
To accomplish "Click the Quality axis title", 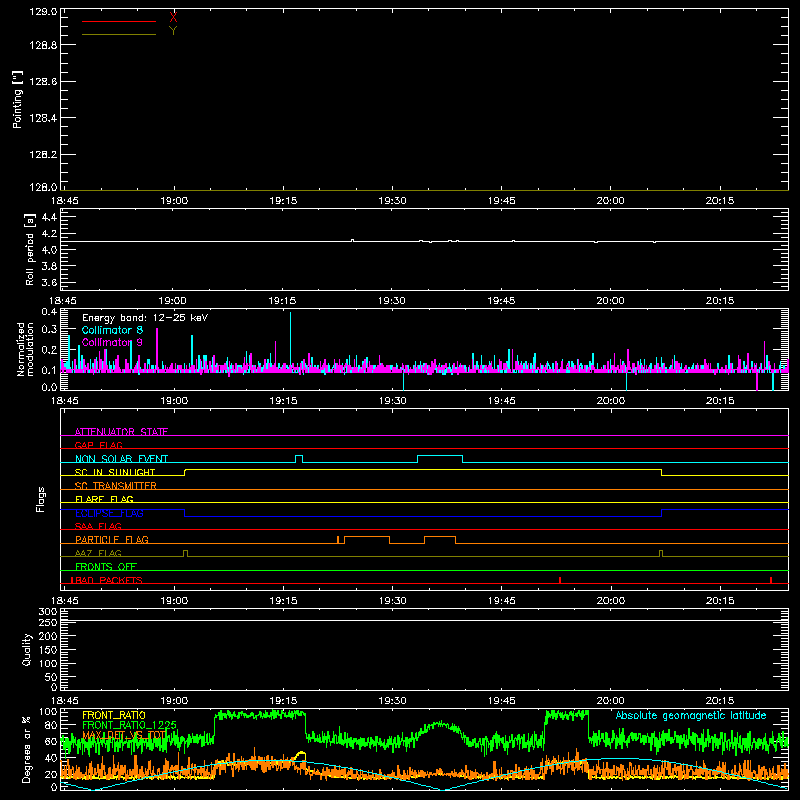I will pos(27,649).
